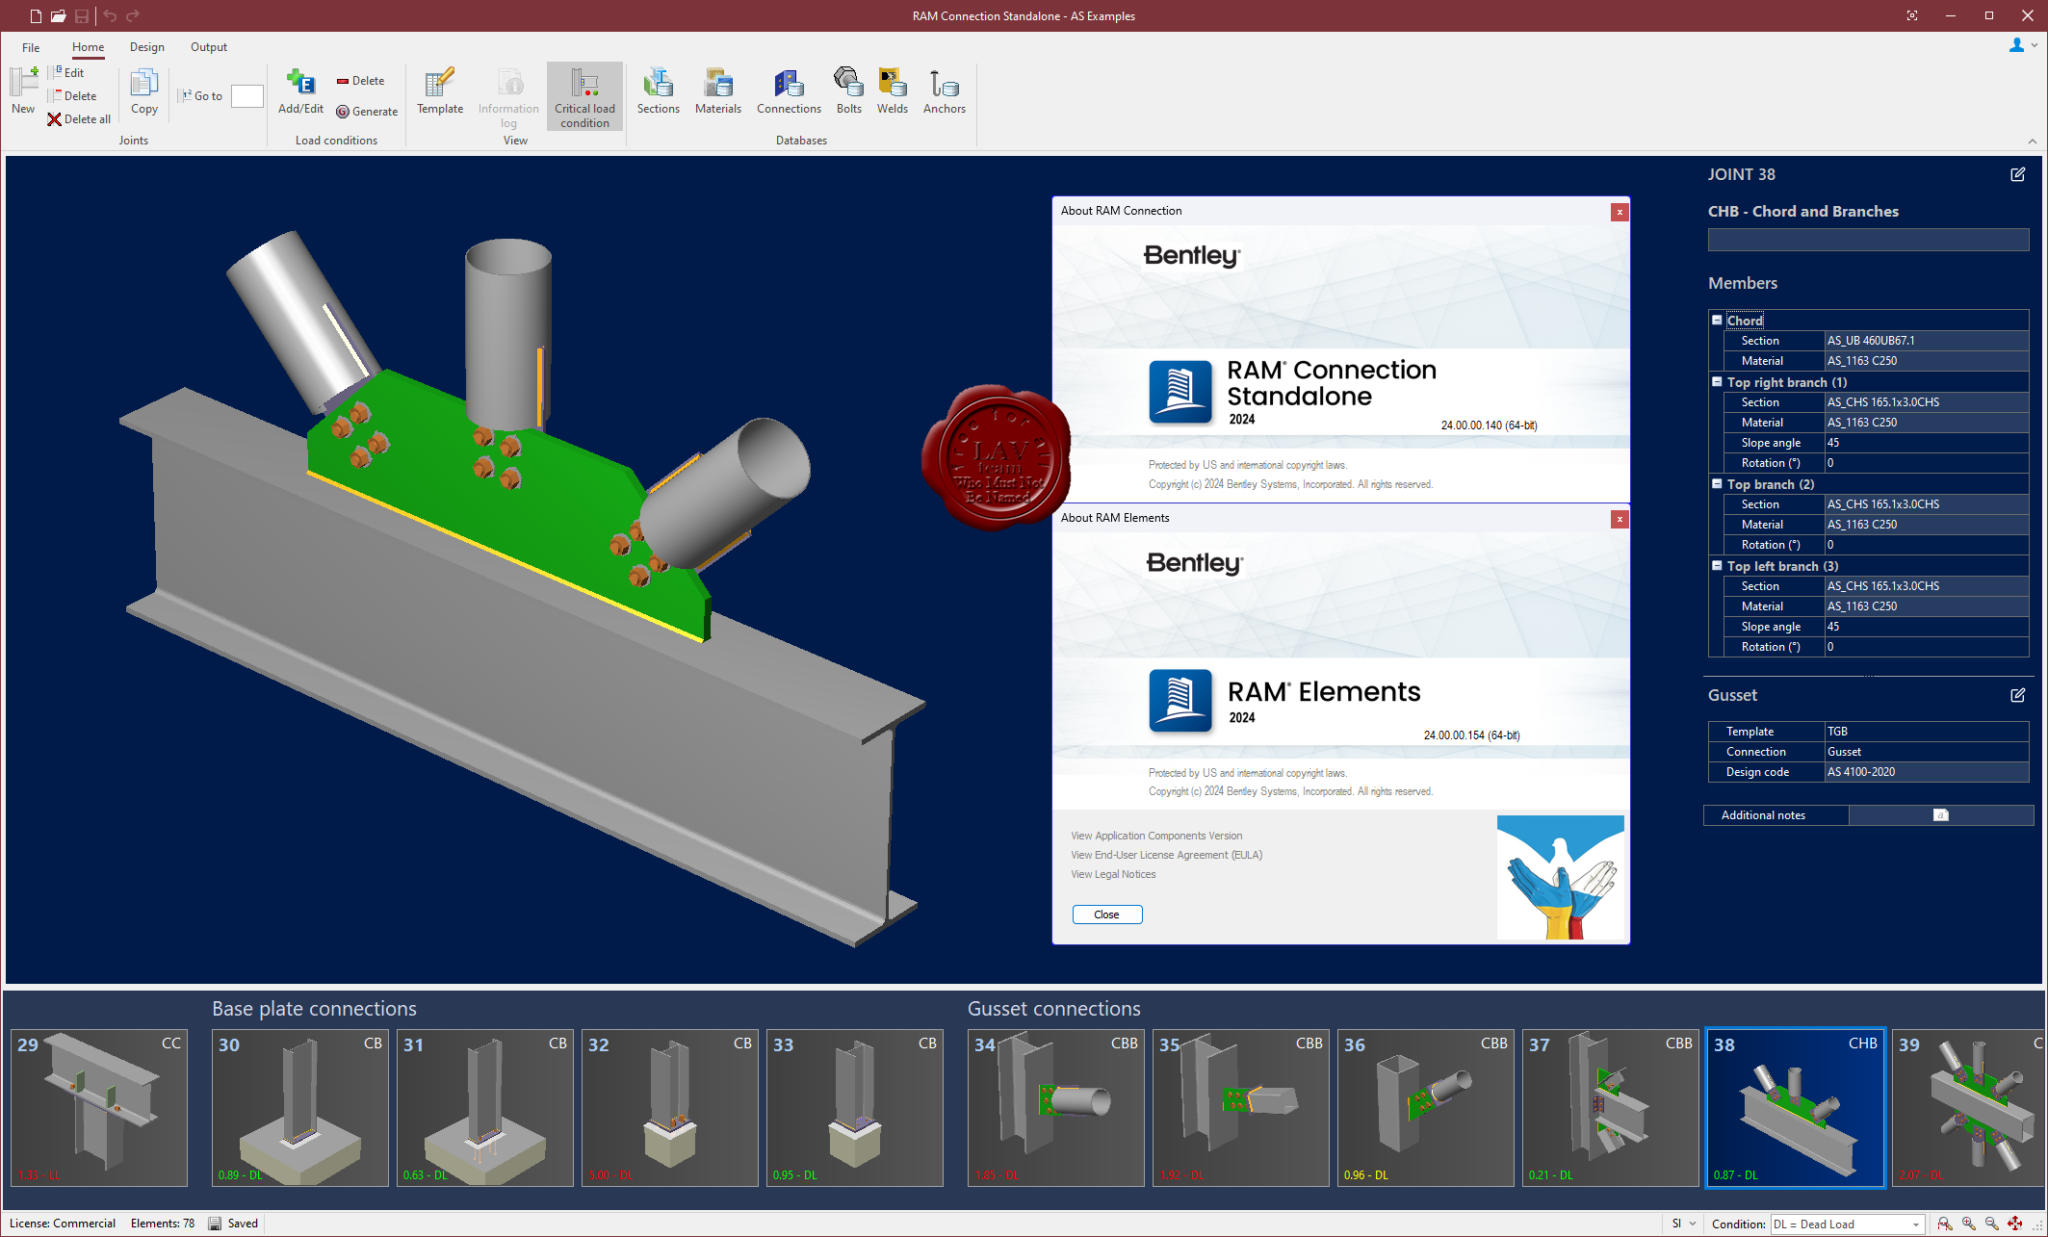
Task: Collapse the Chord members group
Action: click(1718, 319)
